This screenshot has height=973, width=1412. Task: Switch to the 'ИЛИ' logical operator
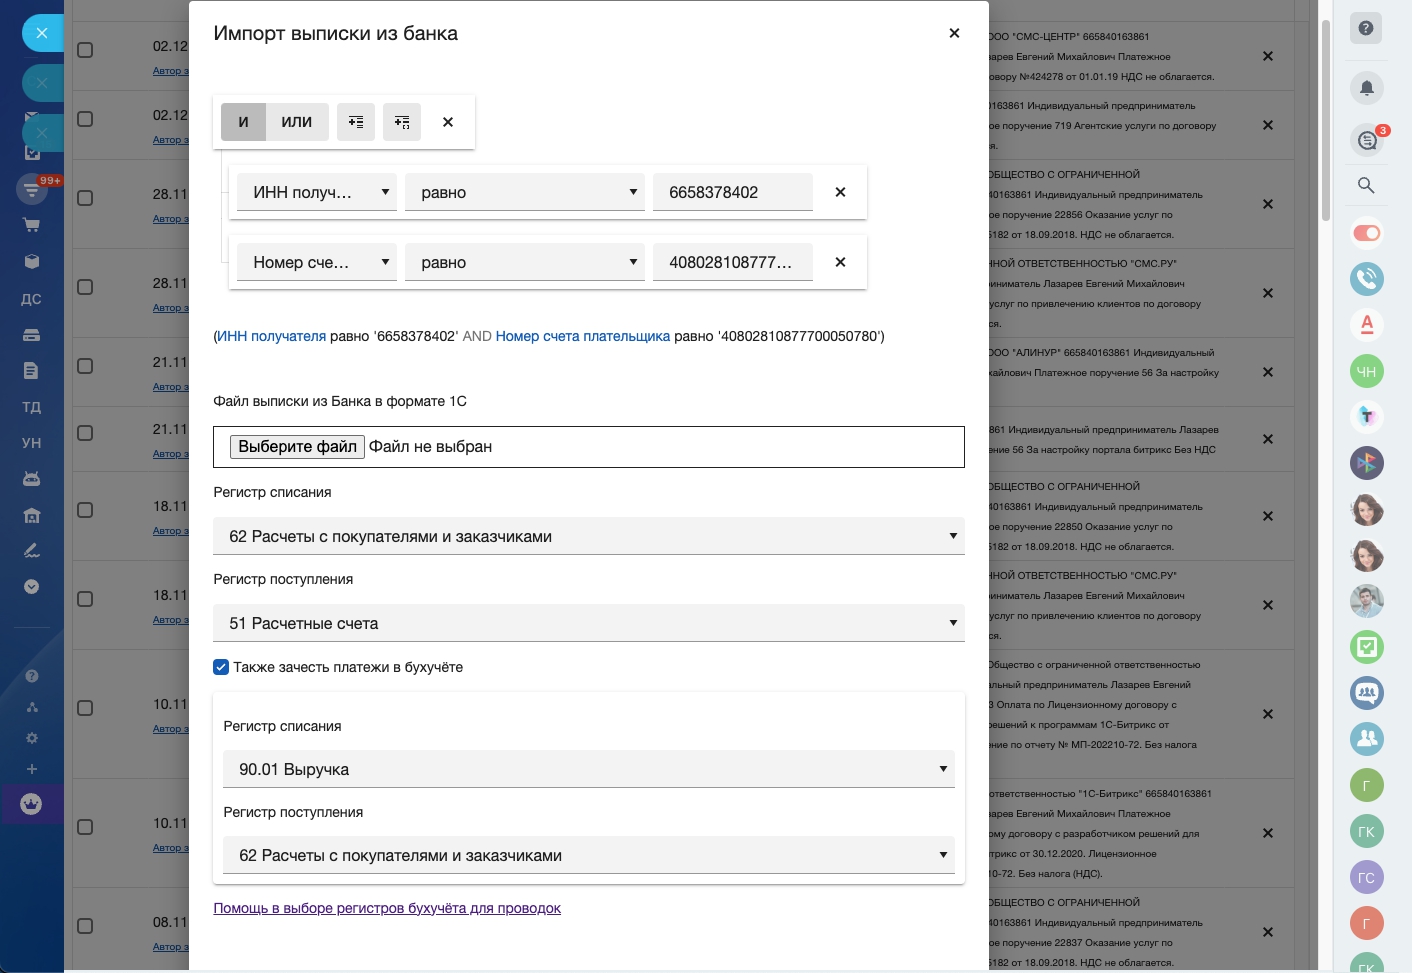[296, 122]
